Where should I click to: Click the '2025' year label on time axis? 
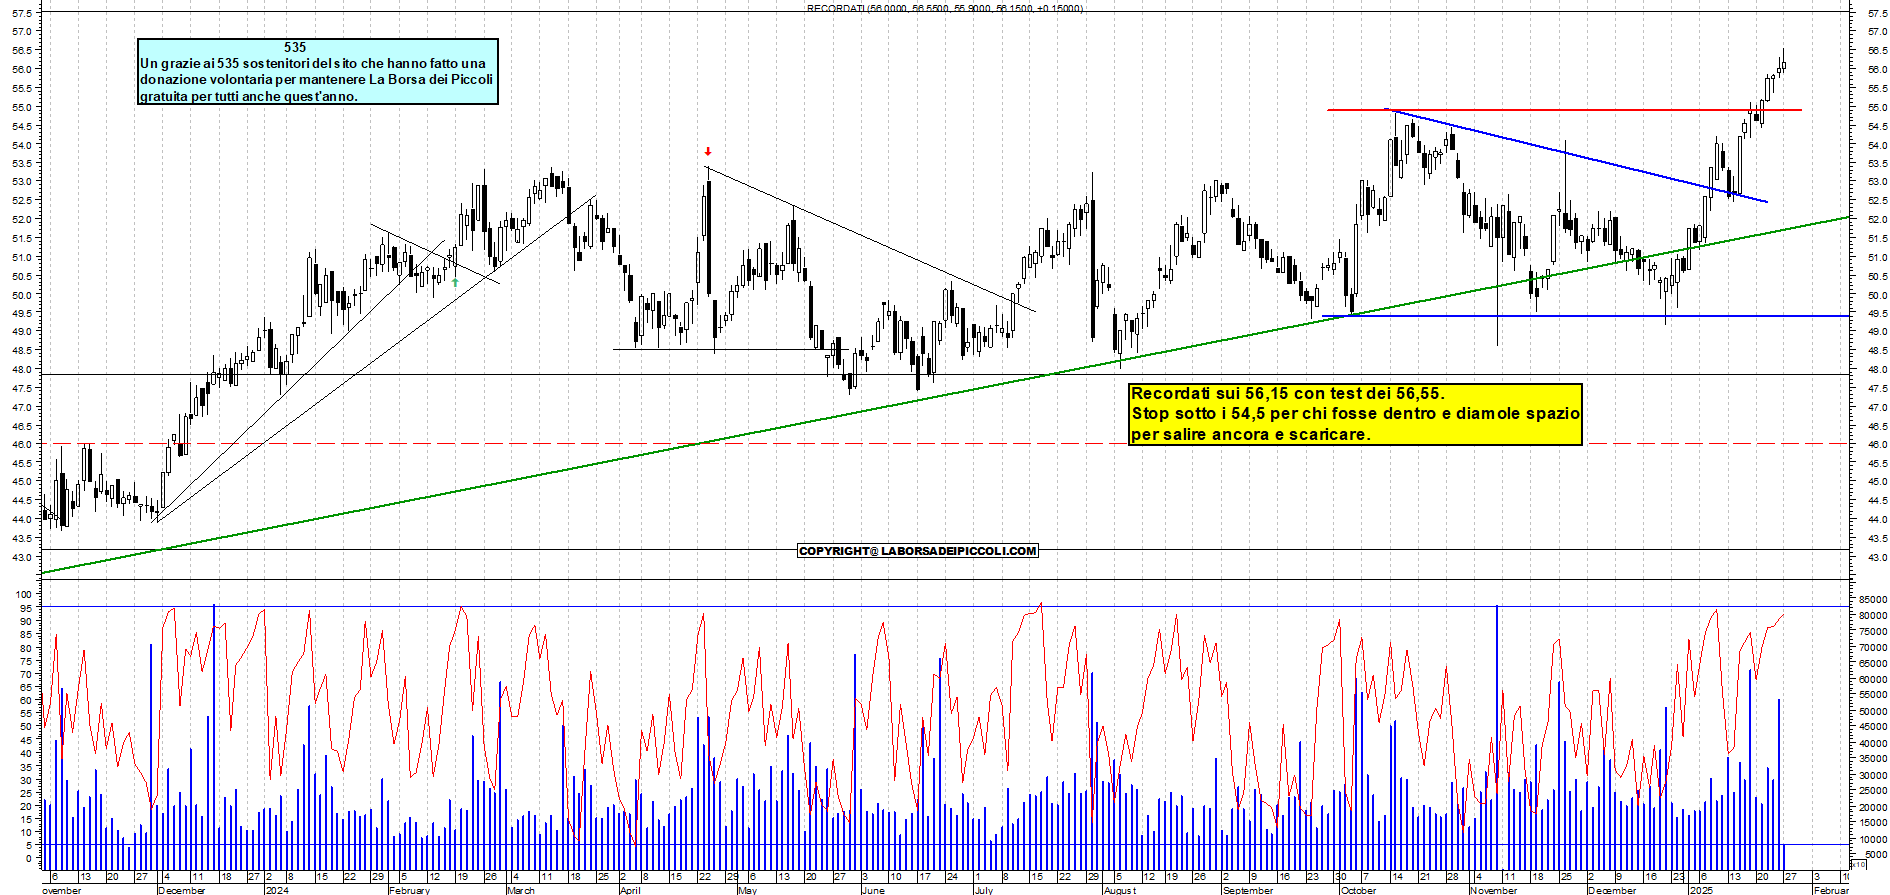click(1701, 890)
